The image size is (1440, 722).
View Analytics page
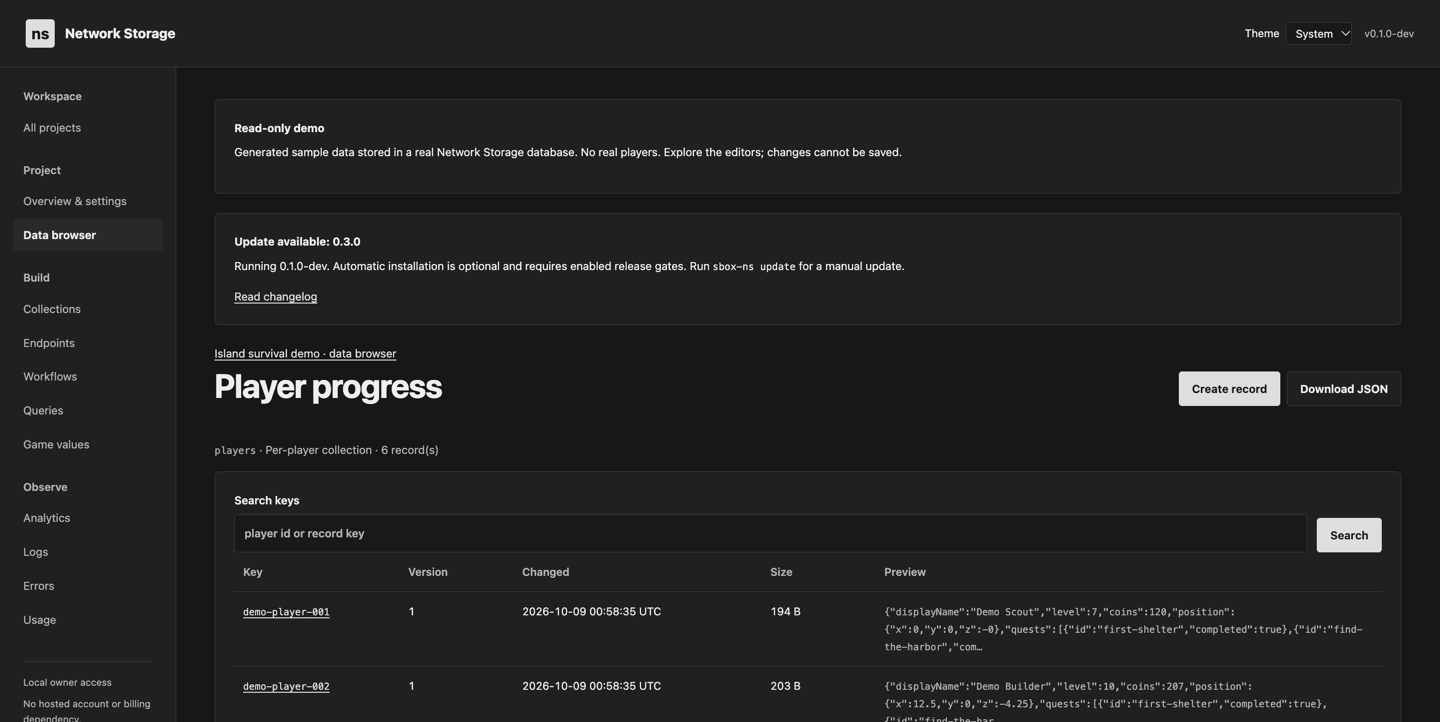tap(47, 518)
